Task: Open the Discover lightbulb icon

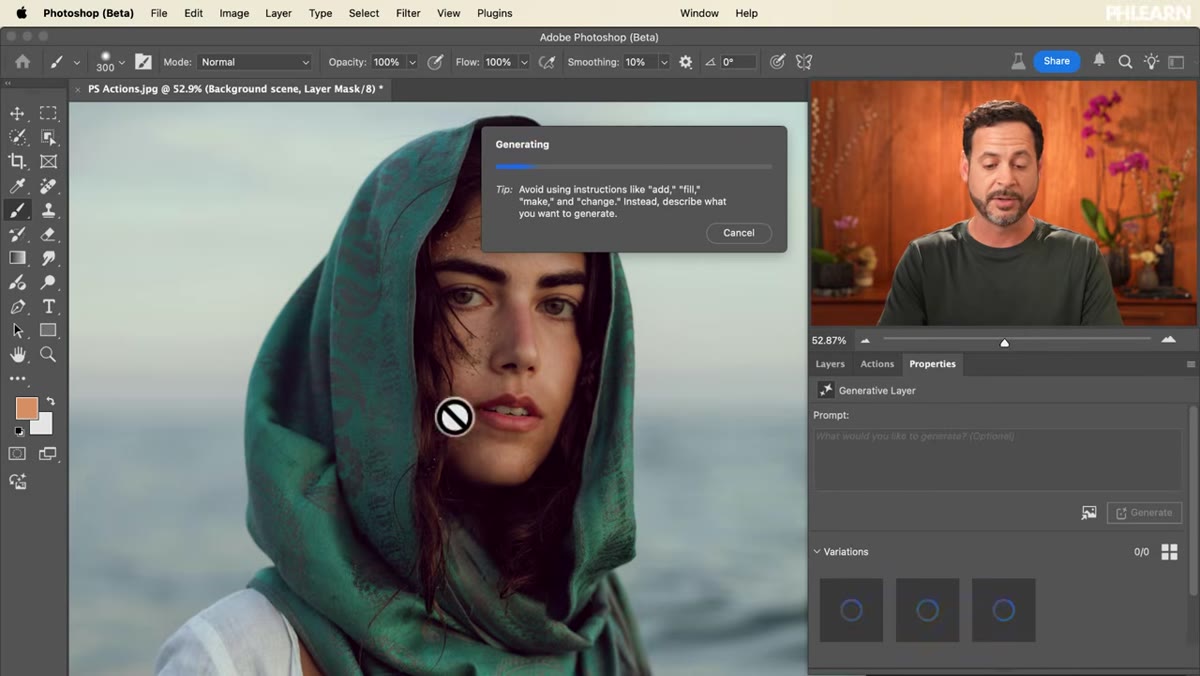Action: pos(1152,61)
